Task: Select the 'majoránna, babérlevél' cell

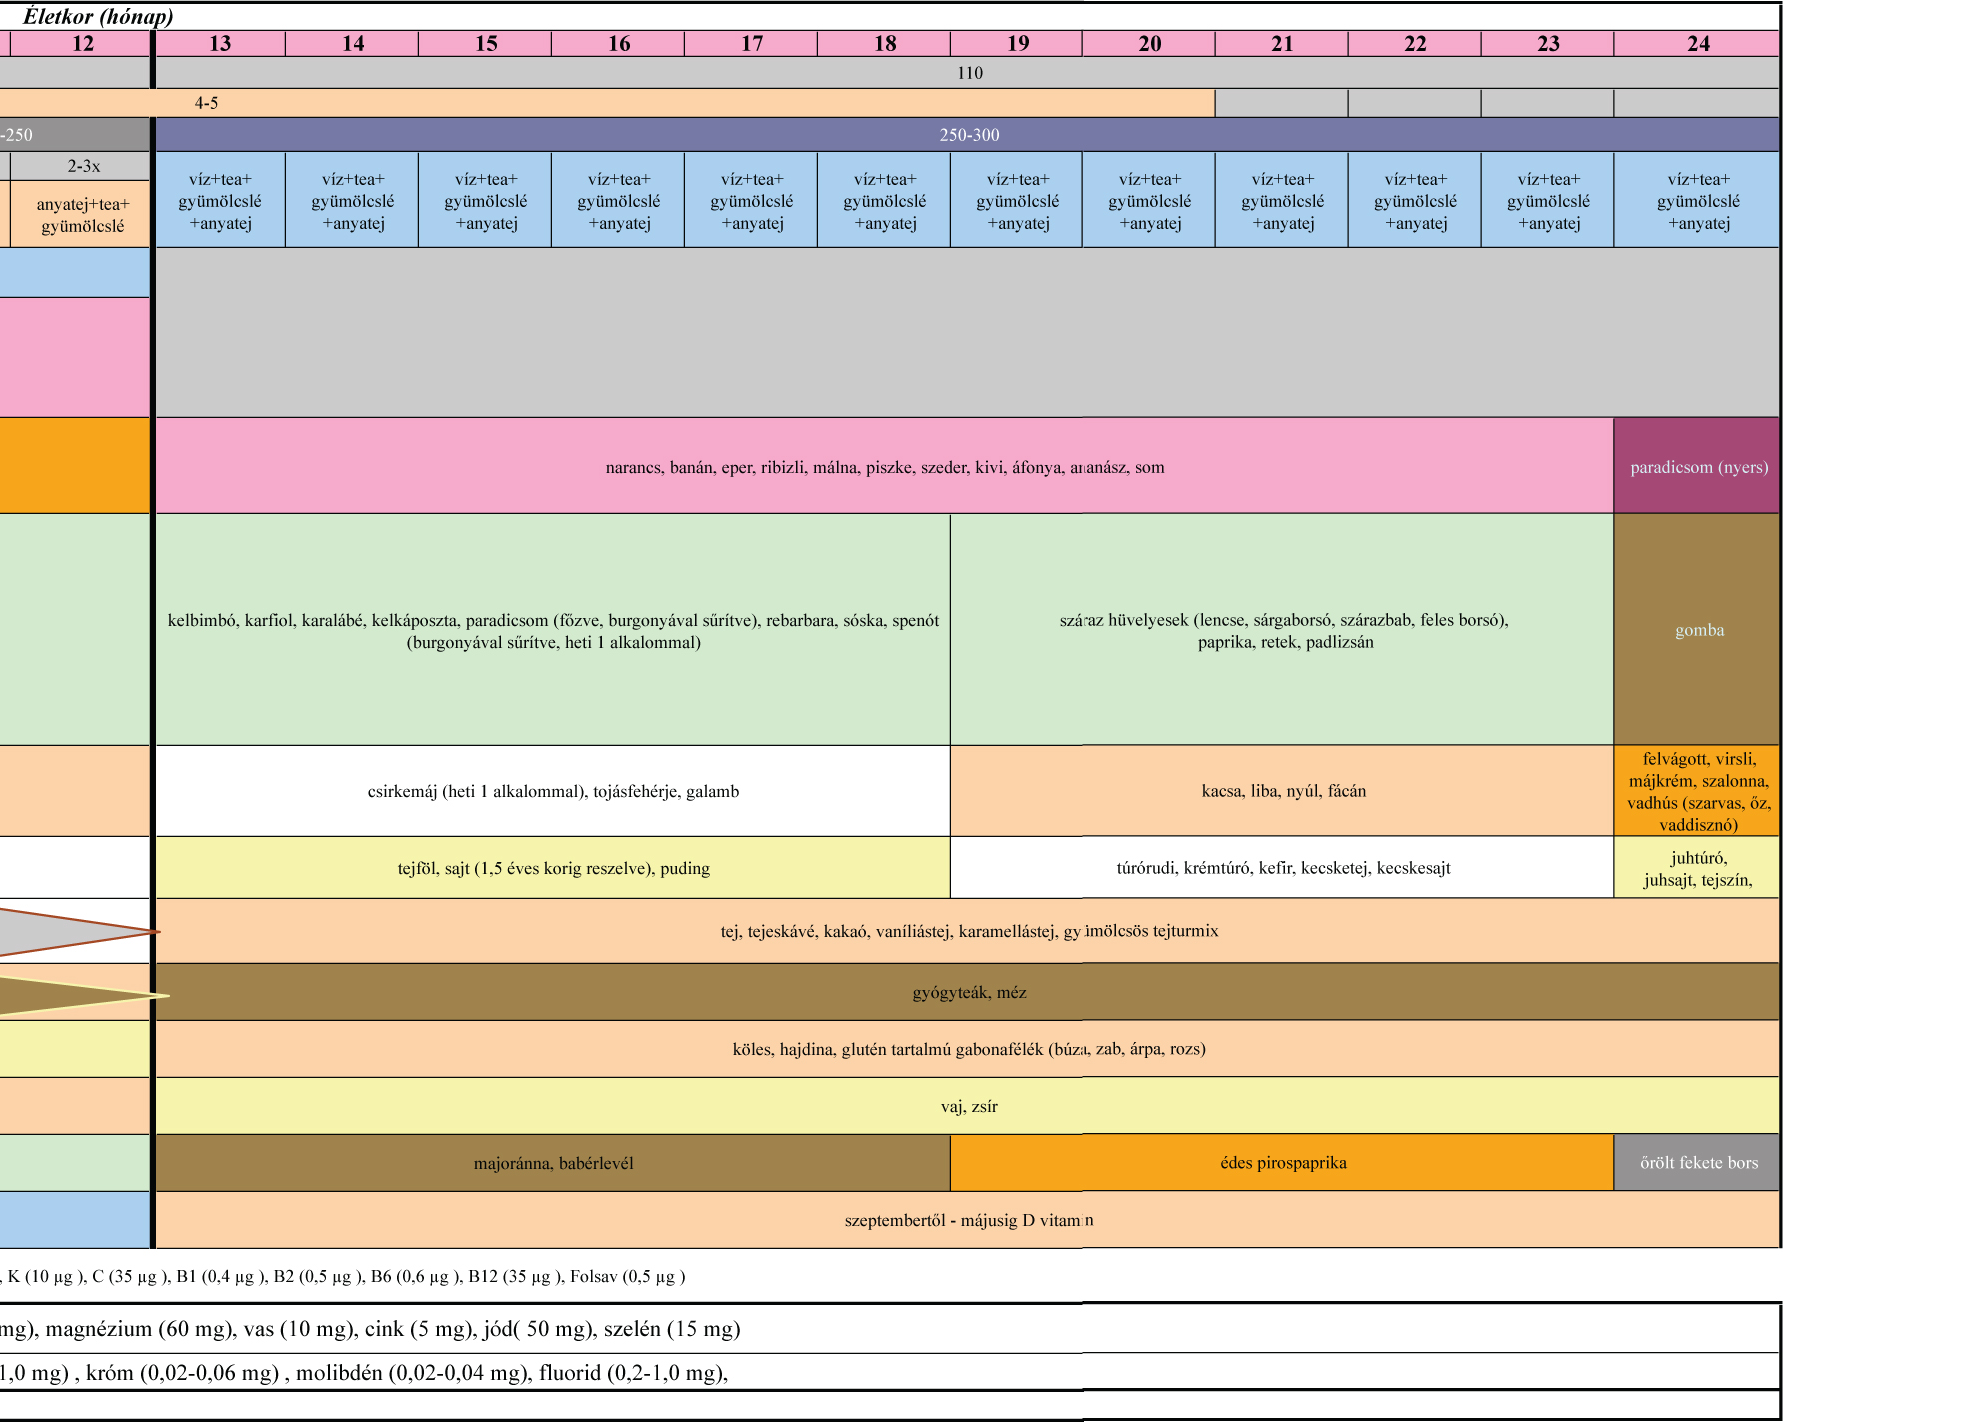Action: tap(553, 1163)
